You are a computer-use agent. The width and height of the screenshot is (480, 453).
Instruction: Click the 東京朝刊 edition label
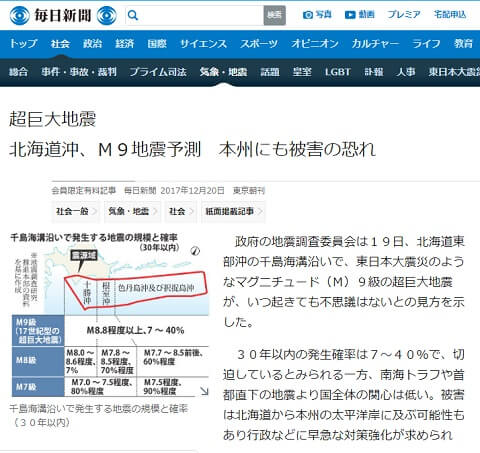249,191
